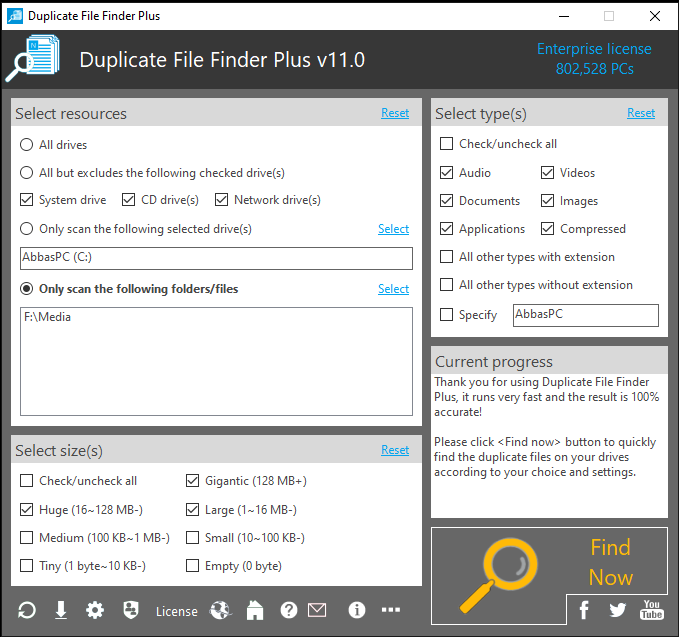Screen dimensions: 679x637
Task: Open the Facebook page icon
Action: pyautogui.click(x=584, y=610)
